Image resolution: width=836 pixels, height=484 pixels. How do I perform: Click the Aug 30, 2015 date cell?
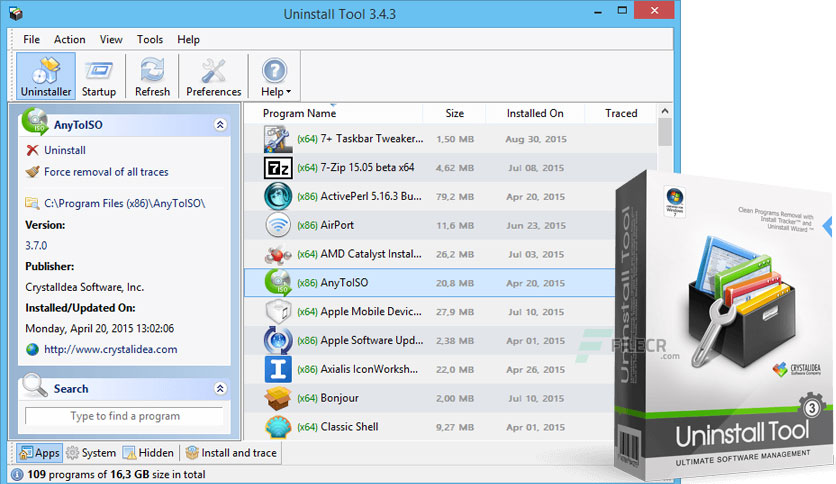(536, 139)
